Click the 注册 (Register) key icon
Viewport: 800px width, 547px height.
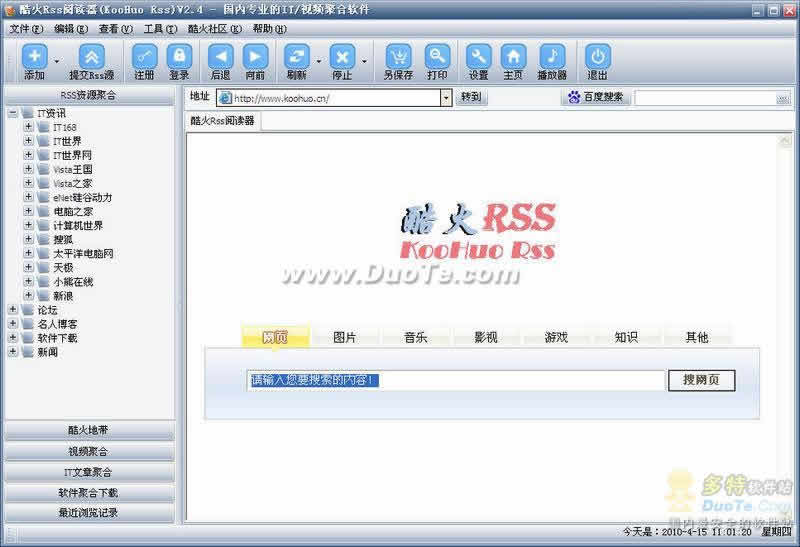[144, 56]
